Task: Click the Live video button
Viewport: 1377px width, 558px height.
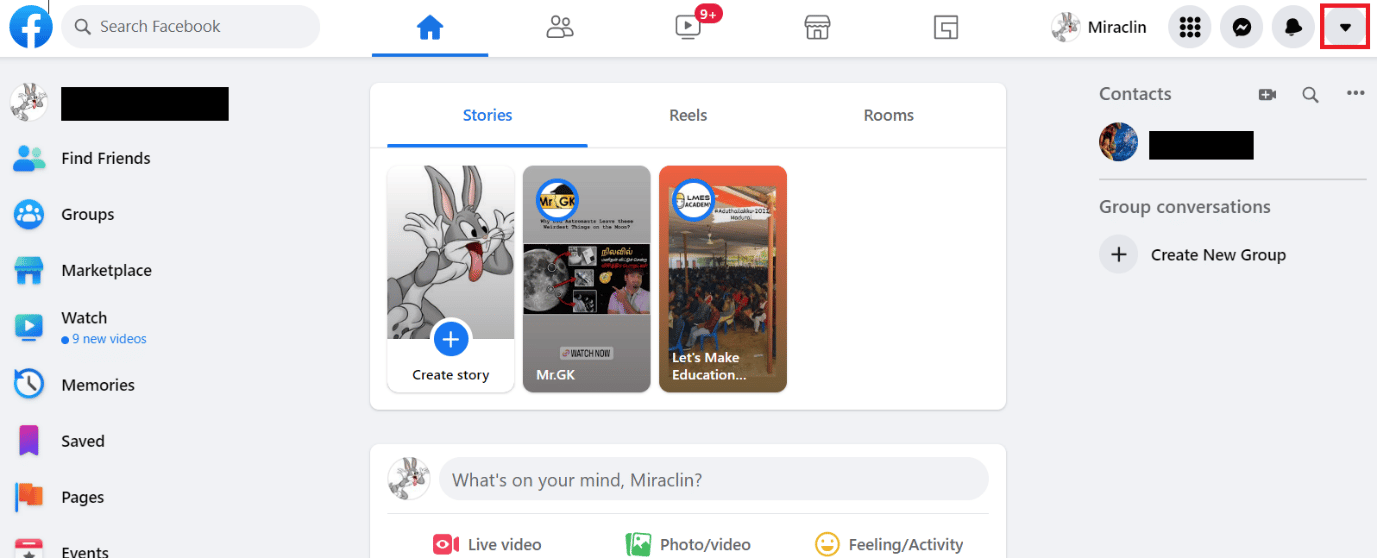Action: coord(487,544)
